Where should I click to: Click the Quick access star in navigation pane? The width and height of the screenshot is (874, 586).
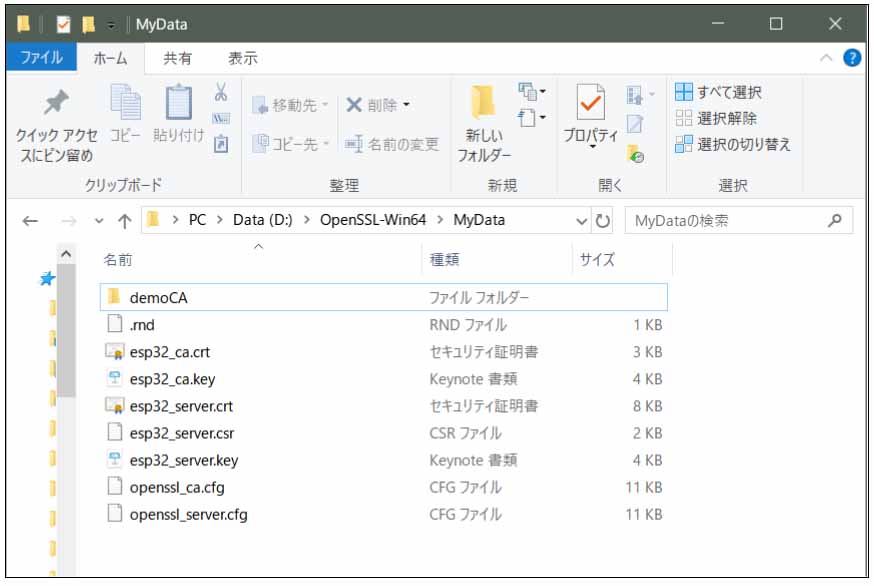[x=47, y=278]
